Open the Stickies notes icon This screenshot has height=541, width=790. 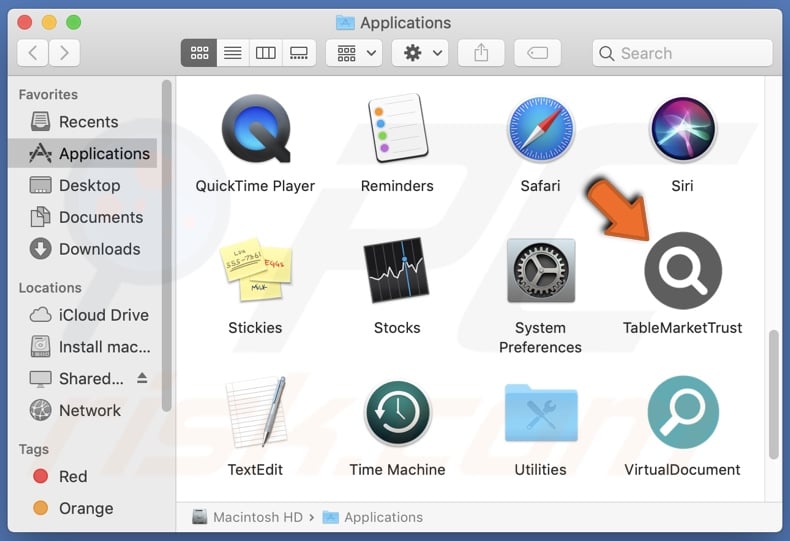[256, 270]
